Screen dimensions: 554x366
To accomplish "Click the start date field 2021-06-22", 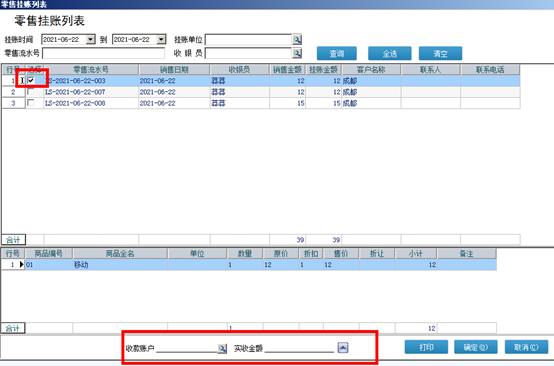I will 64,40.
